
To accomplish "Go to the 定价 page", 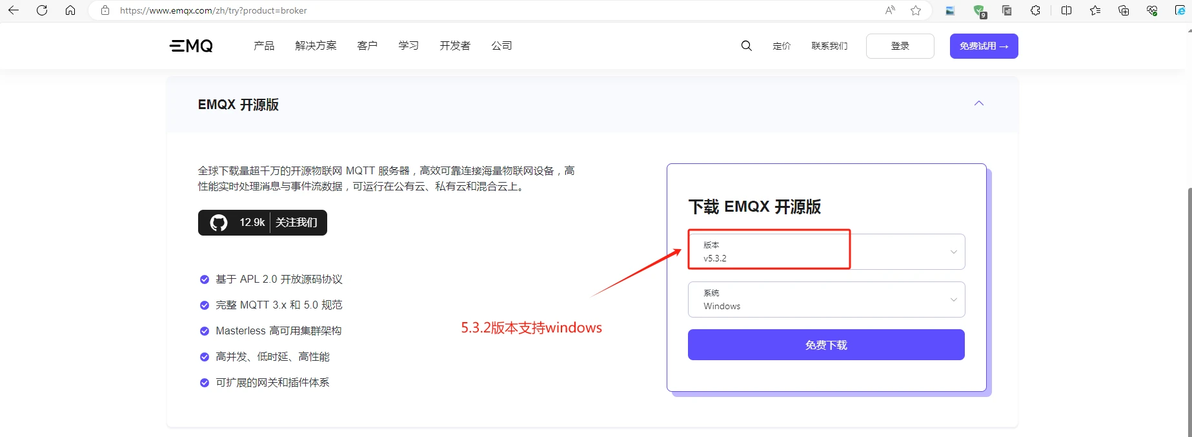I will (781, 46).
